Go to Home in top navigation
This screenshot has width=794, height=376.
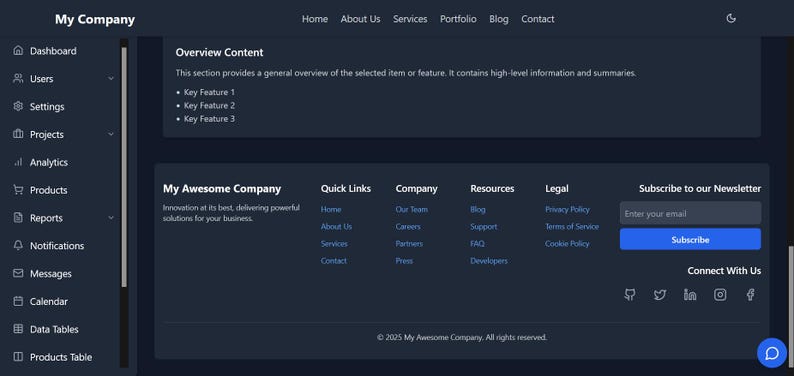(315, 19)
